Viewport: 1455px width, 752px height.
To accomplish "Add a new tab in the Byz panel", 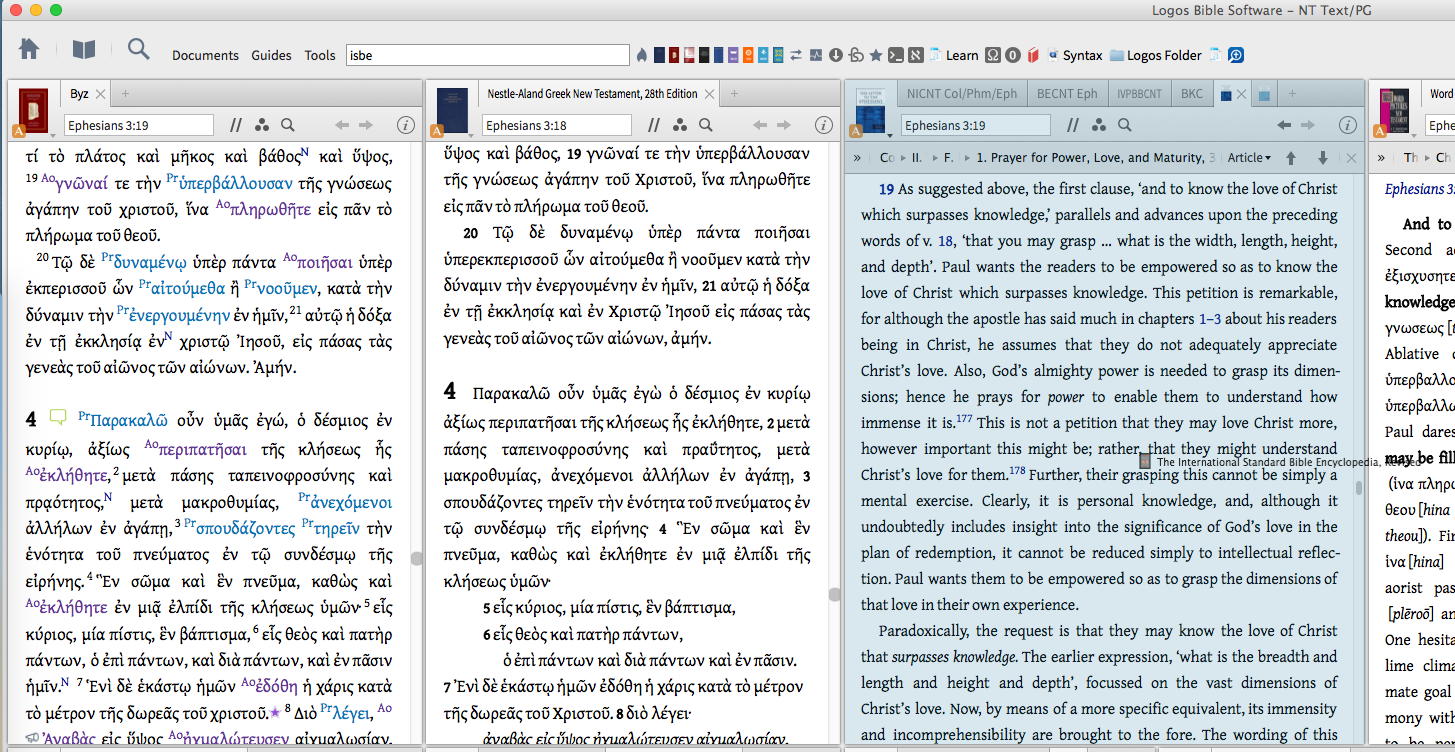I will tap(125, 94).
